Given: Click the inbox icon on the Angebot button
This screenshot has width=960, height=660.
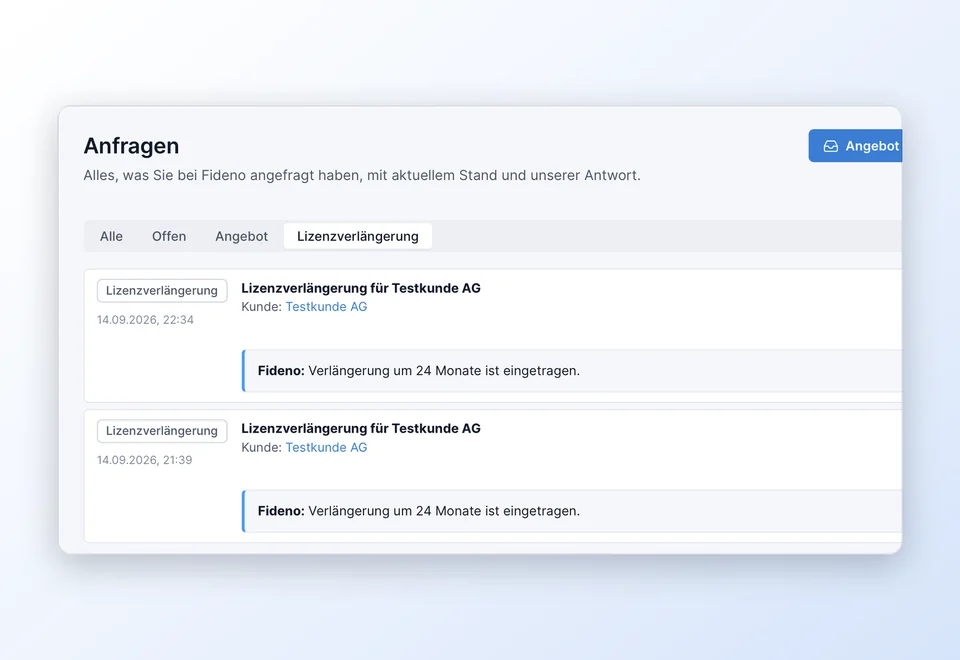Looking at the screenshot, I should (x=830, y=146).
